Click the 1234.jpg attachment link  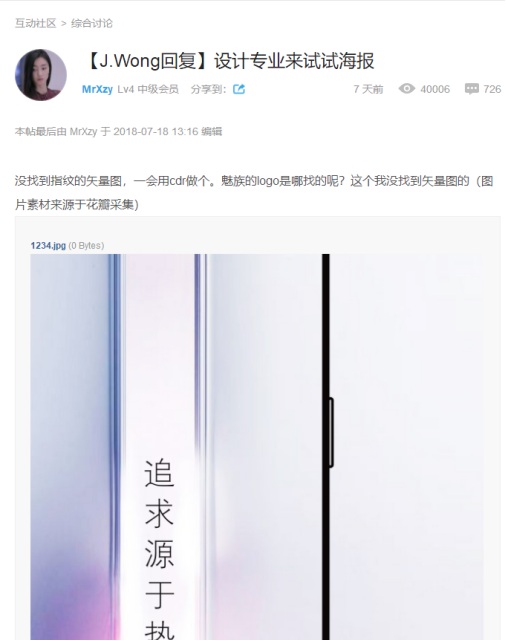48,245
